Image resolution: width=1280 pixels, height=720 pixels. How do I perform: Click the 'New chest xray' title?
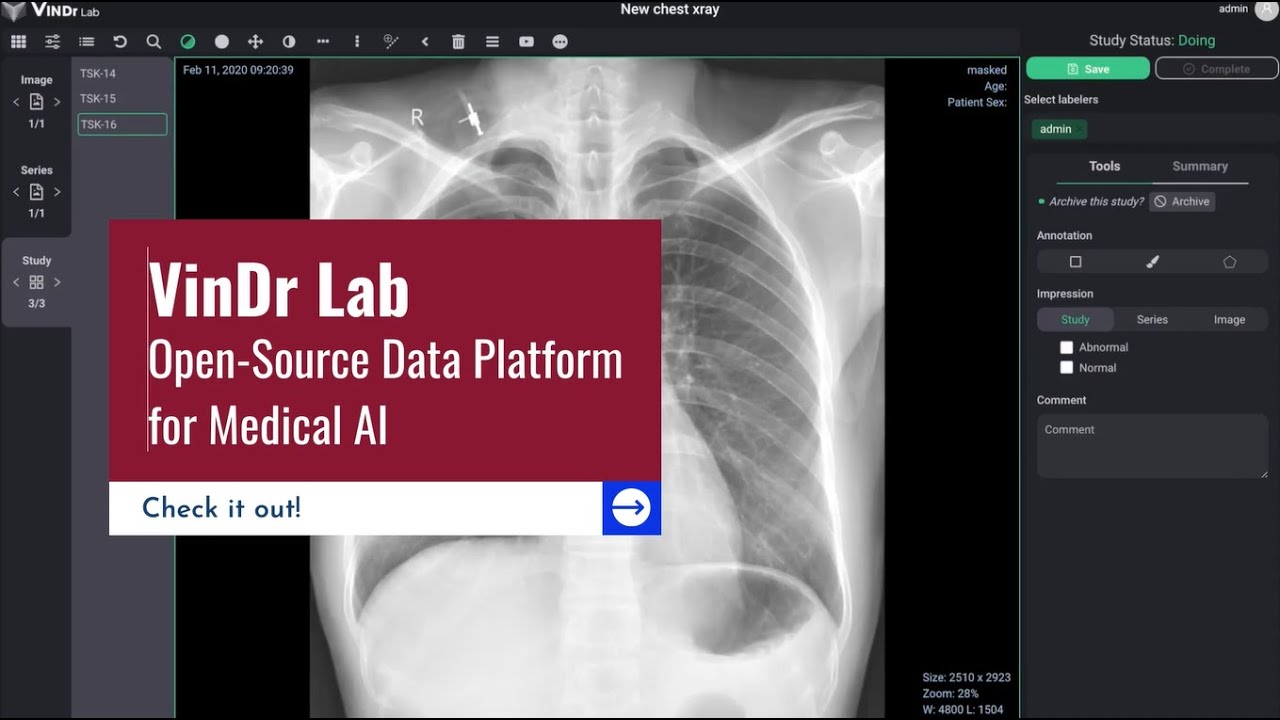click(x=670, y=9)
